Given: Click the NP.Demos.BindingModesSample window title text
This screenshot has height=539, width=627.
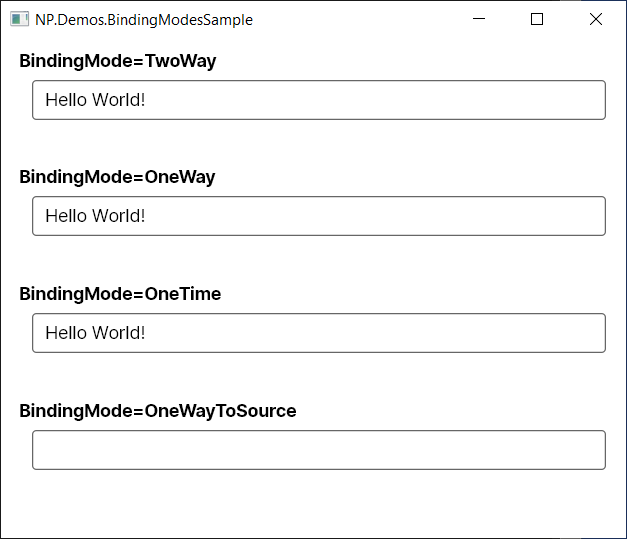Looking at the screenshot, I should 144,20.
